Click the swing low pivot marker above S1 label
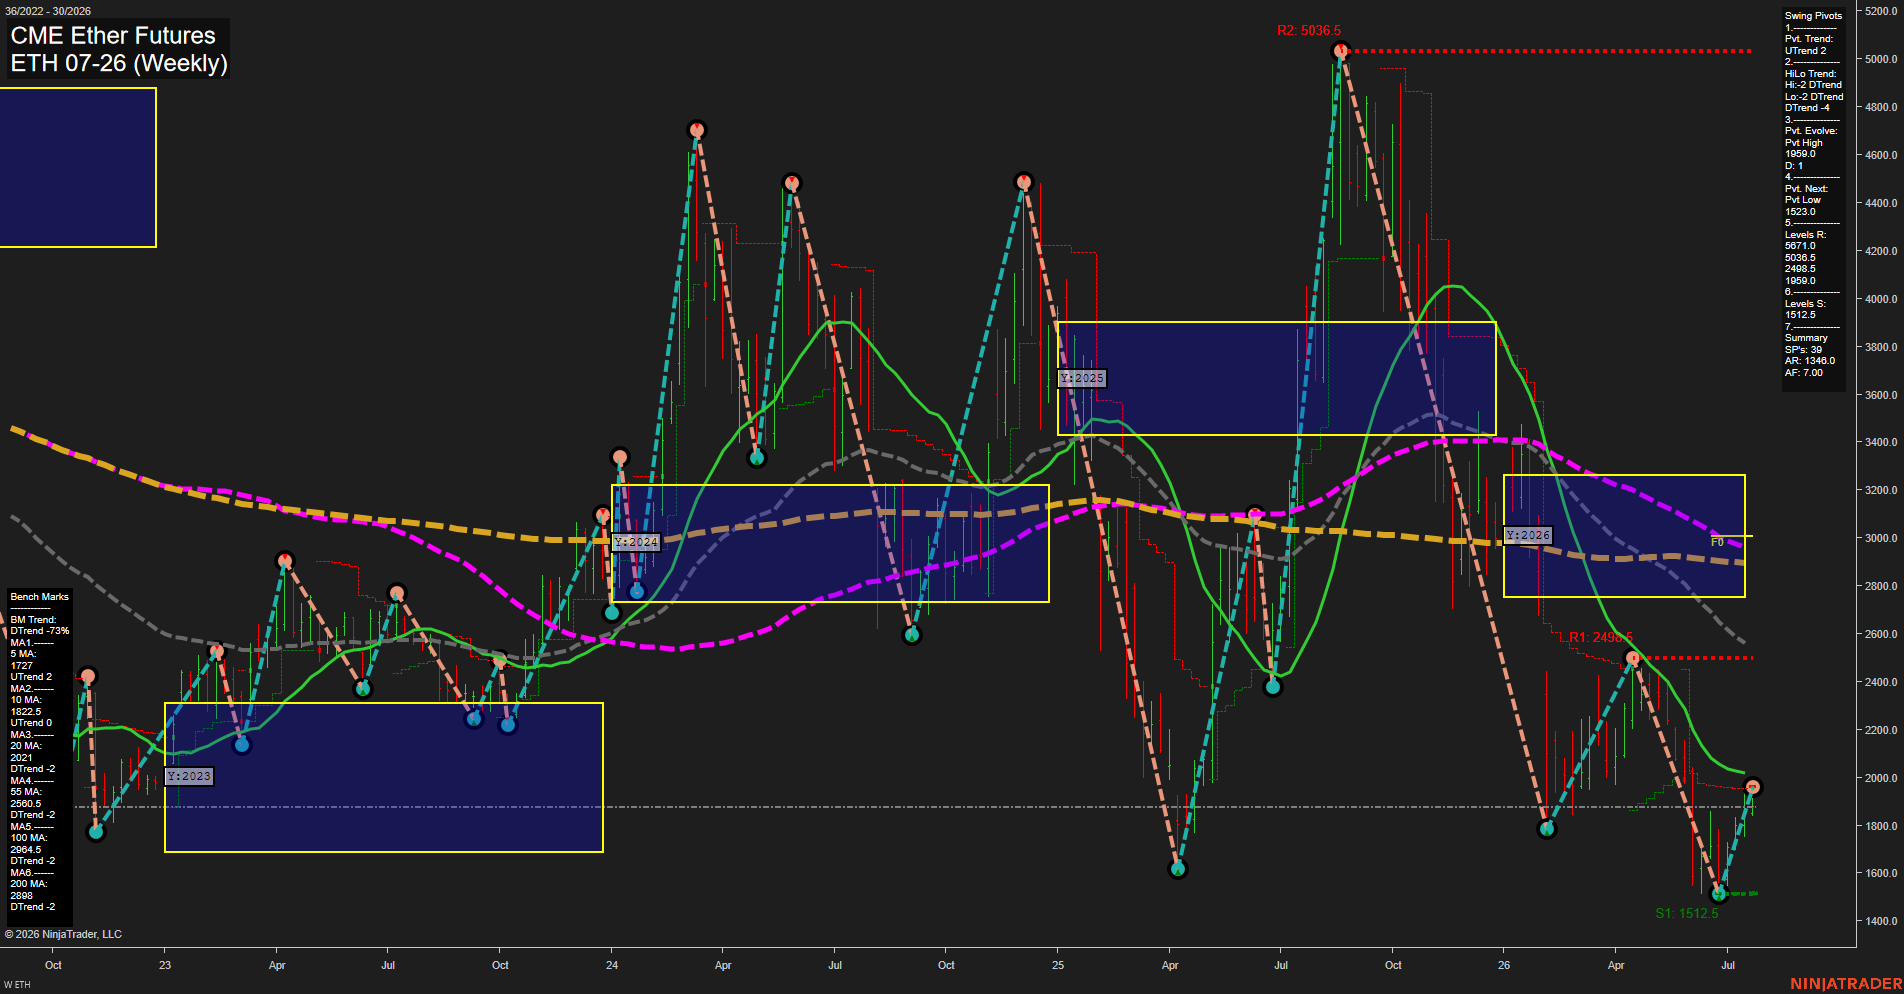Image resolution: width=1904 pixels, height=994 pixels. (1719, 893)
